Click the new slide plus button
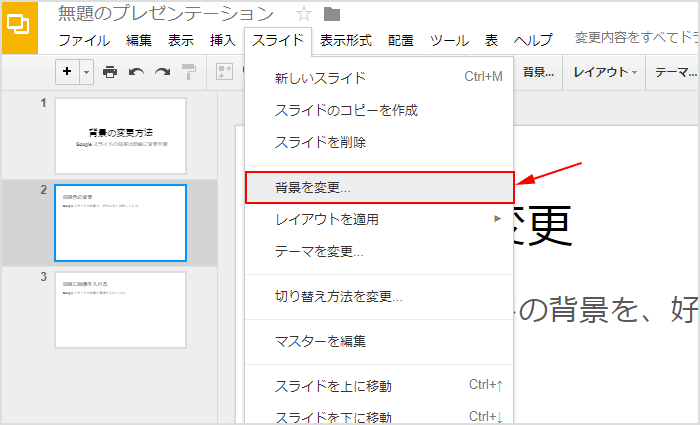700x425 pixels. (x=67, y=71)
